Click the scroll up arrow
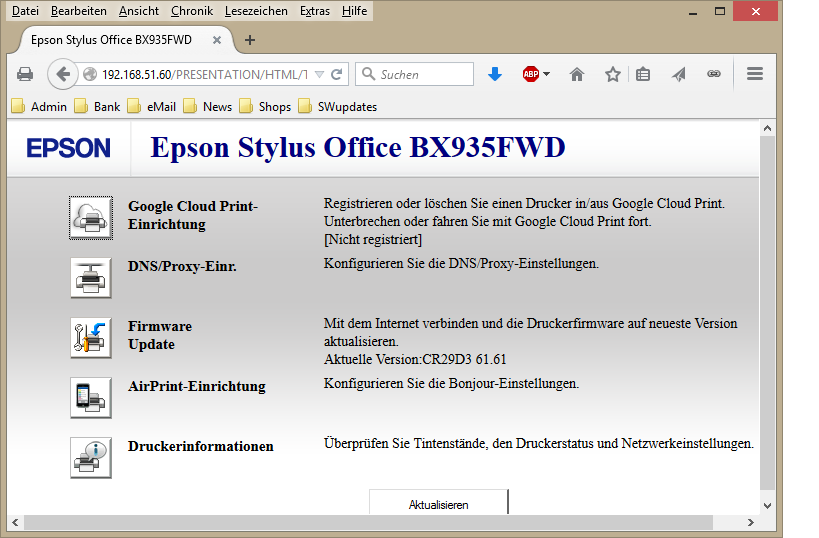 pos(767,128)
